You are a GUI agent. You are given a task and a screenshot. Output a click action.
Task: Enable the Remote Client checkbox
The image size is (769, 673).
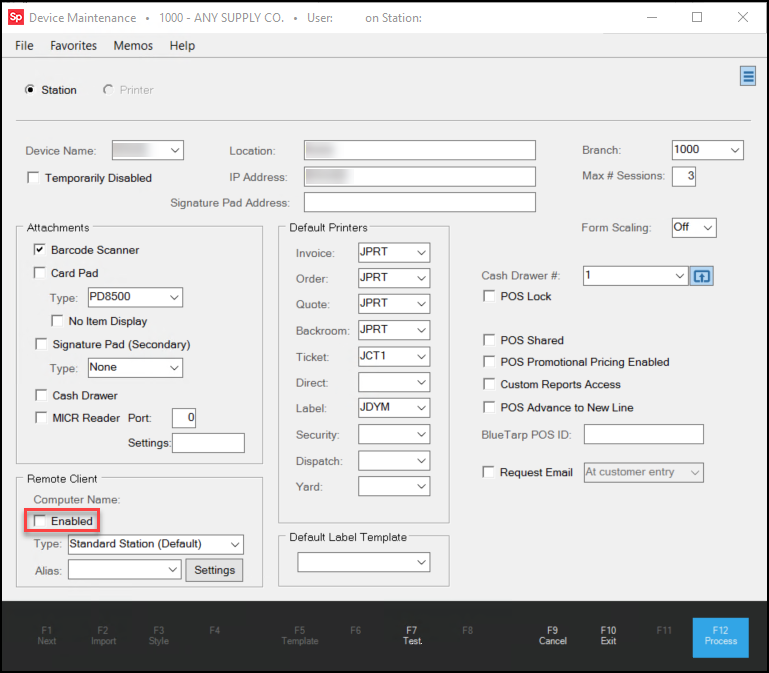click(x=40, y=521)
